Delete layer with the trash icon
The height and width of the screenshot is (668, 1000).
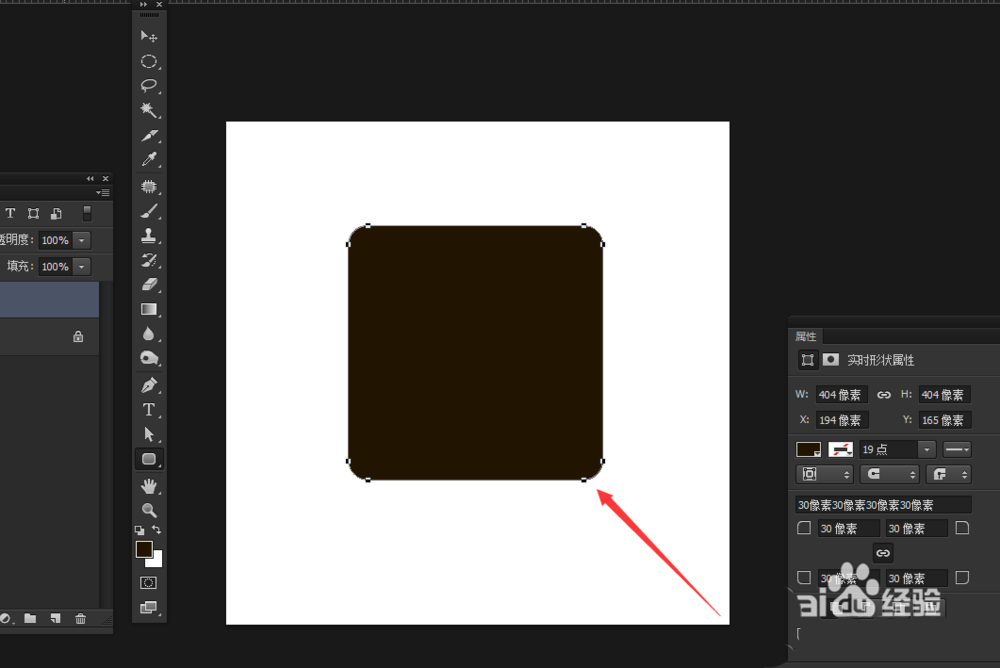click(80, 618)
